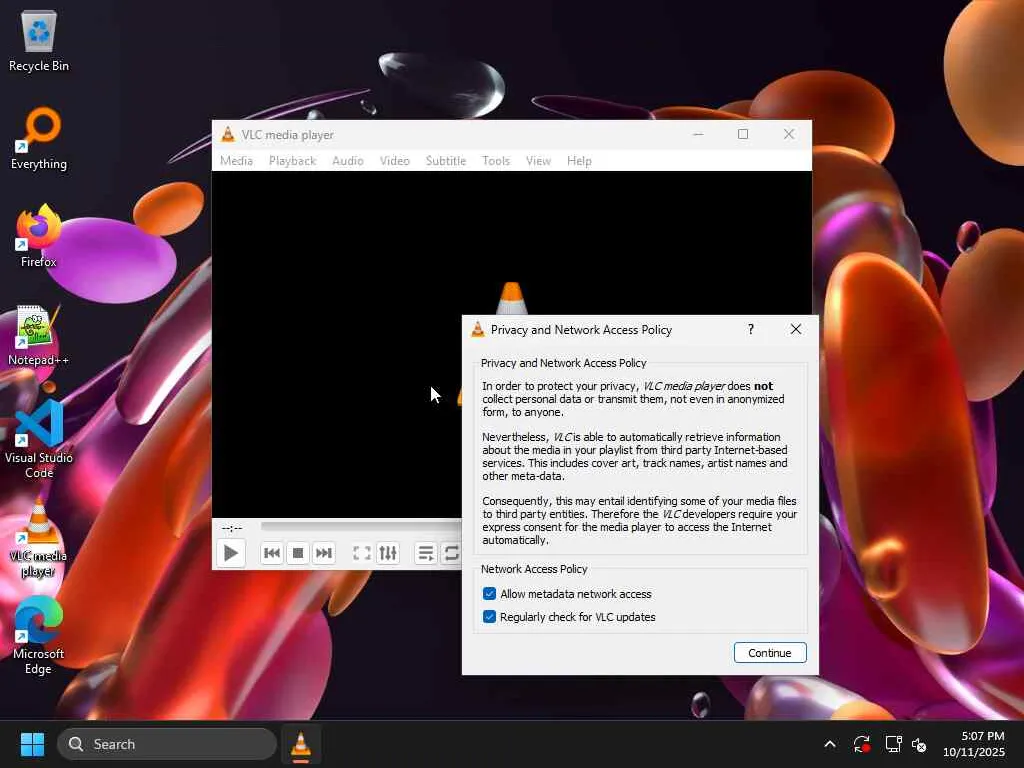This screenshot has height=768, width=1024.
Task: Click the Play button in VLC
Action: coord(231,553)
